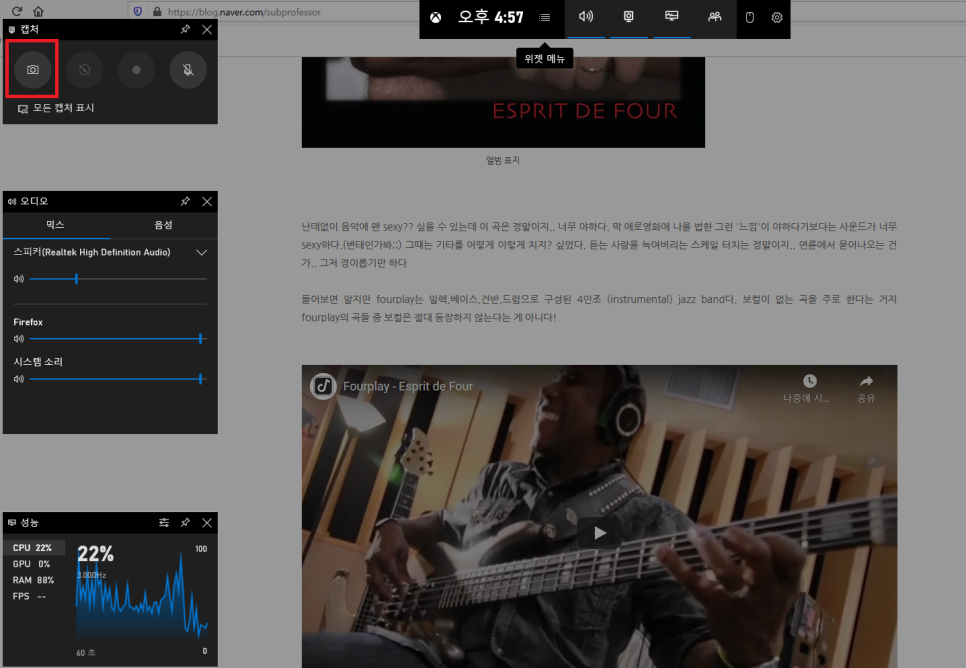
Task: Select the FPS metric
Action: click(x=32, y=596)
